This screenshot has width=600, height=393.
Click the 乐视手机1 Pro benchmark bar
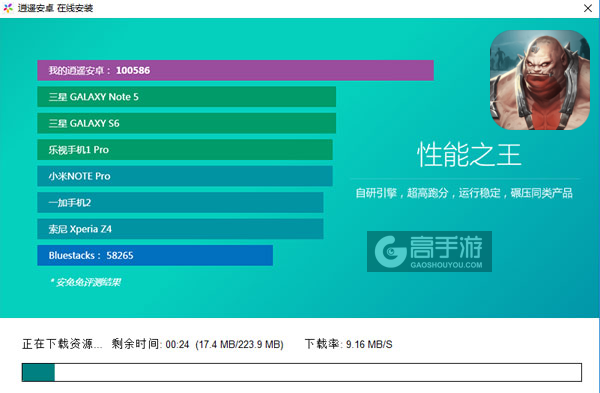point(185,150)
